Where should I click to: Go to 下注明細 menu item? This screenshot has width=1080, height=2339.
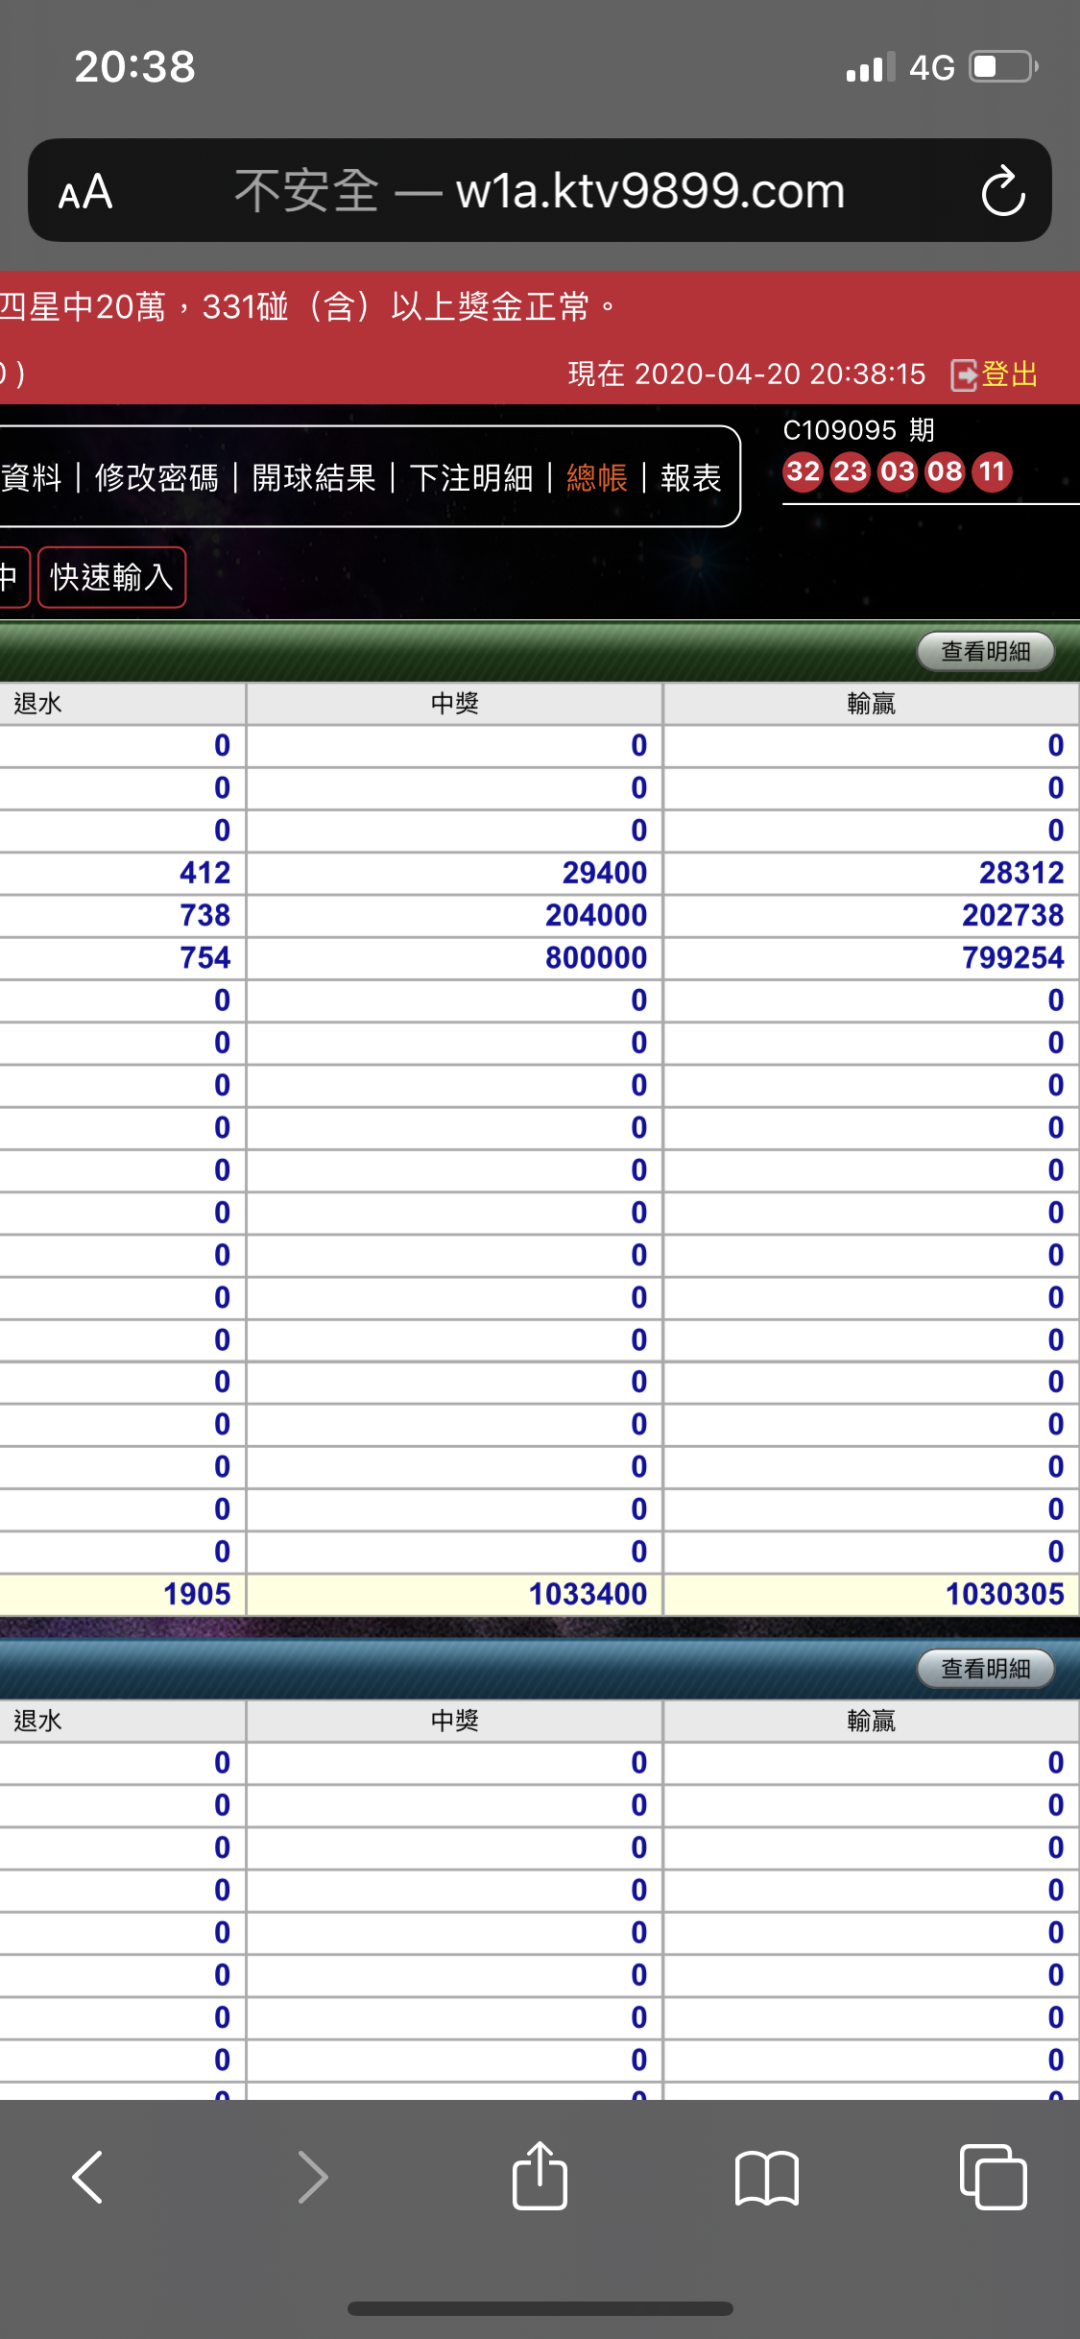coord(471,478)
